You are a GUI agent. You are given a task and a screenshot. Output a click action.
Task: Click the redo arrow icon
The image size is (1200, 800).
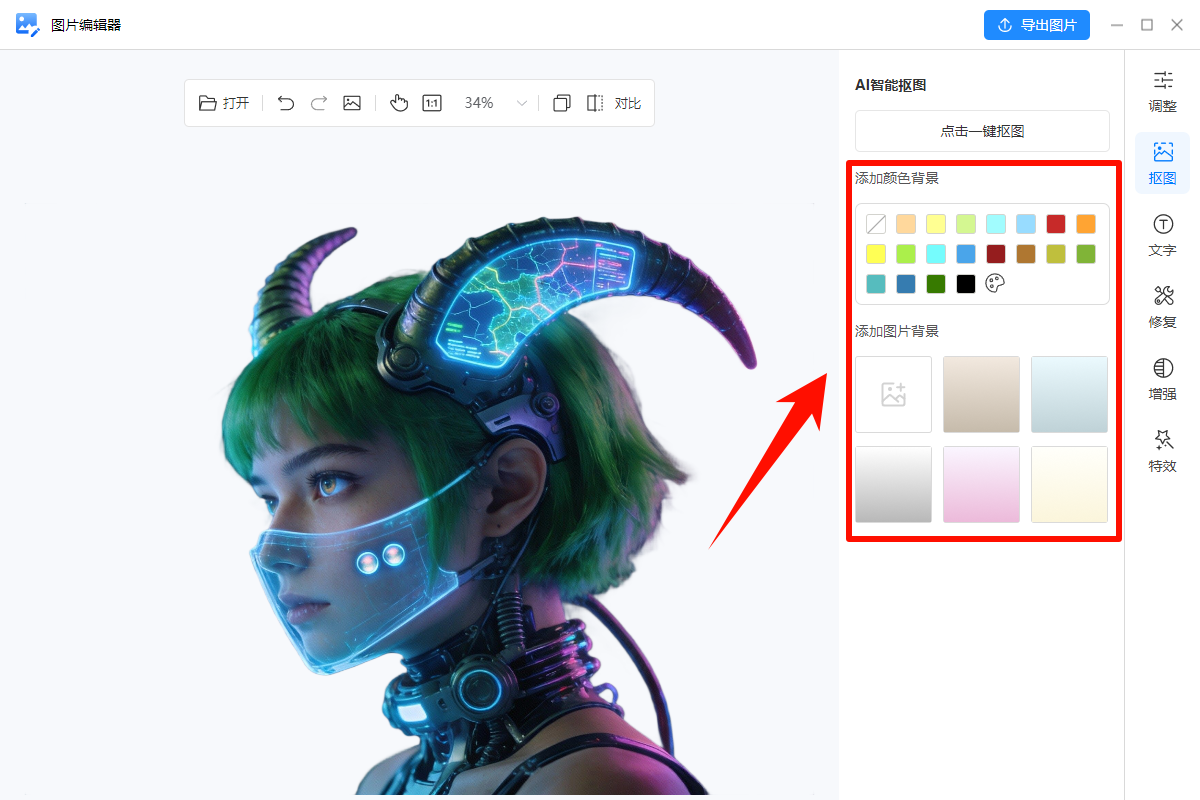pos(319,103)
